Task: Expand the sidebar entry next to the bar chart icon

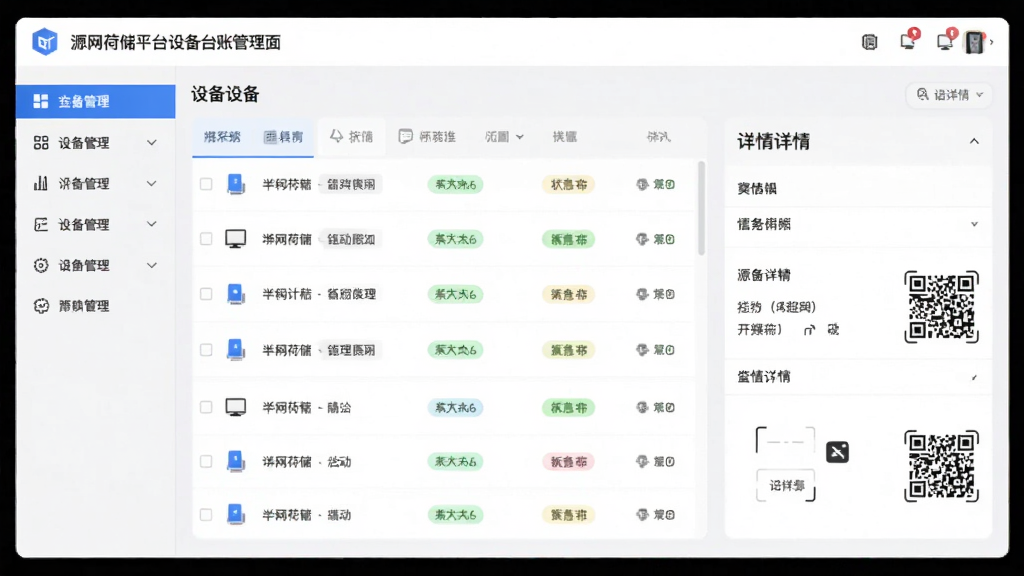Action: click(152, 184)
